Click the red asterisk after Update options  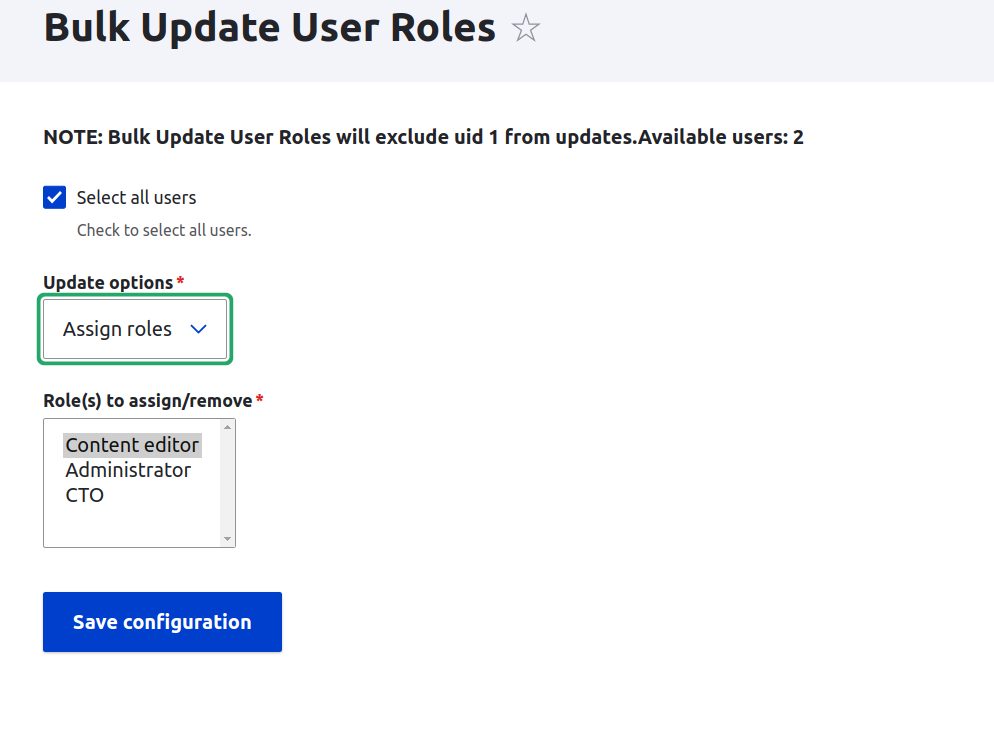click(x=180, y=279)
